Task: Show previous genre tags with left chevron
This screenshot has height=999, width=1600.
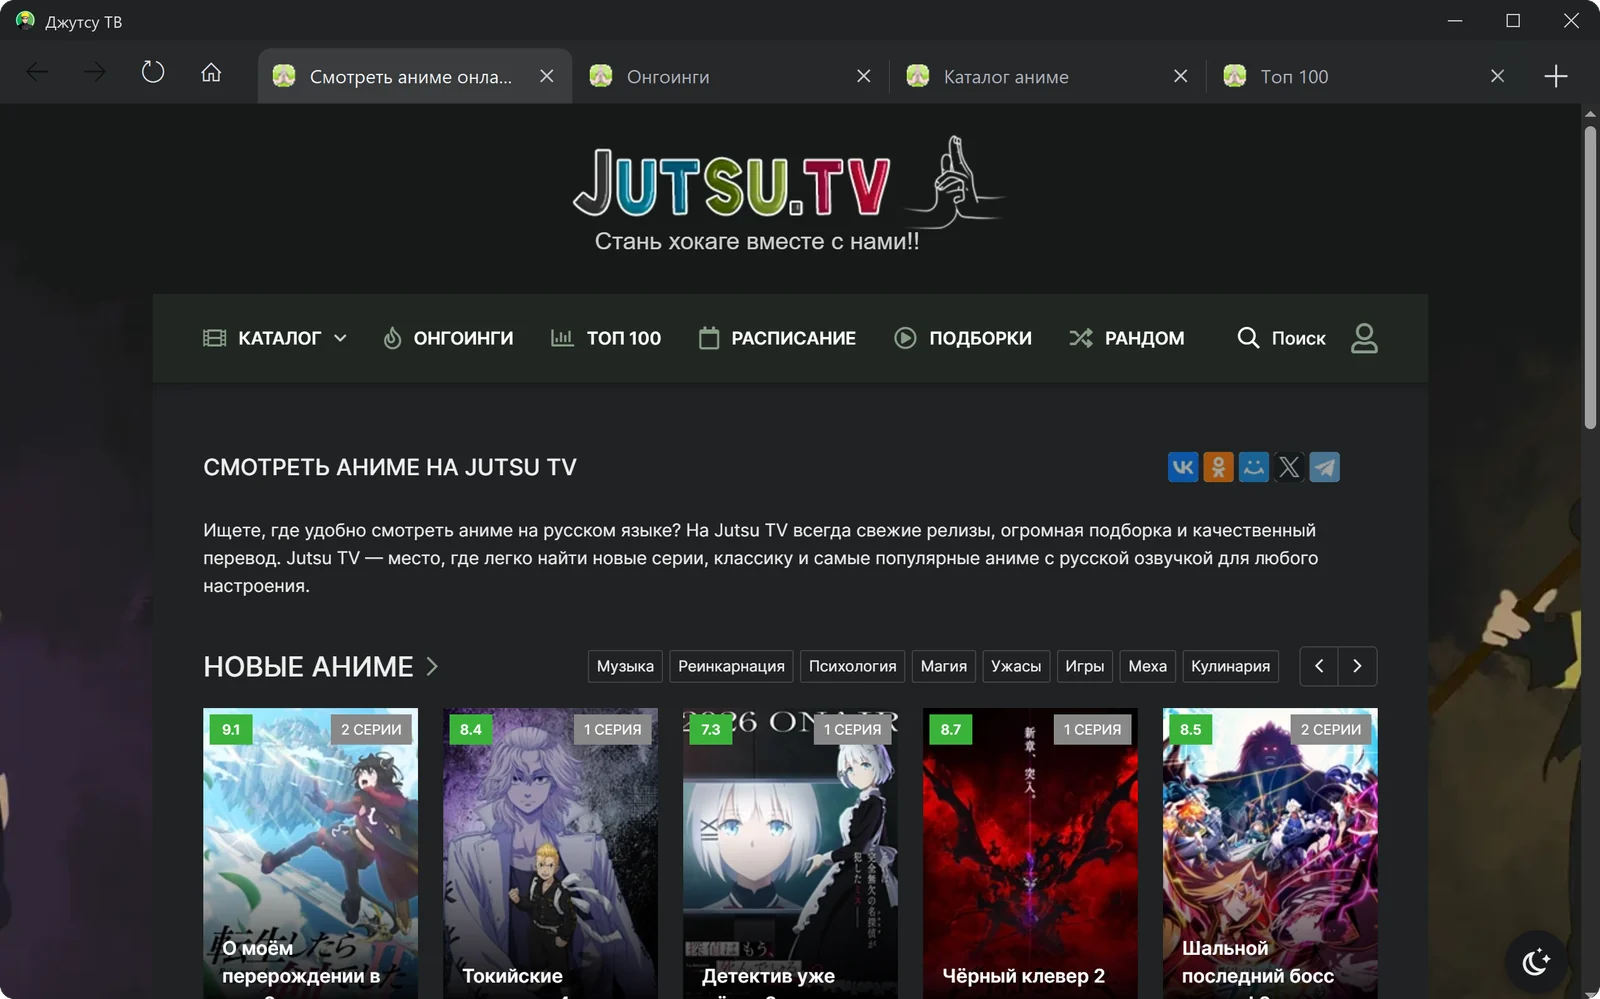Action: [x=1319, y=666]
